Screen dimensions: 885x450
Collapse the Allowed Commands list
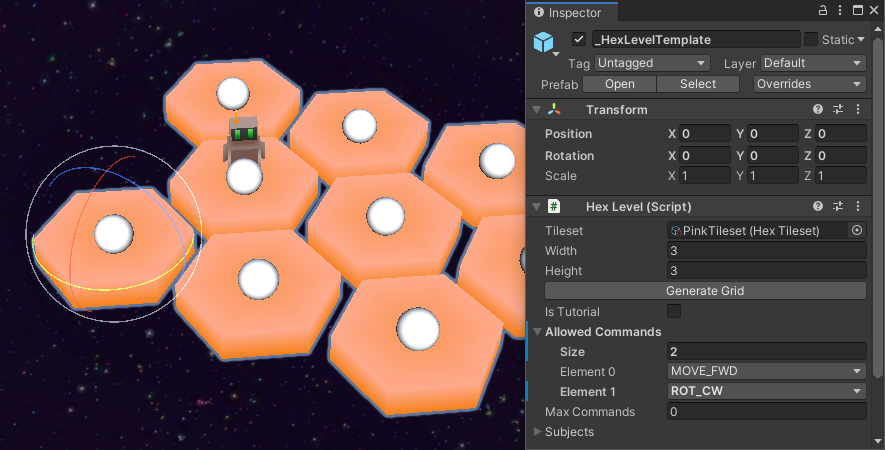(x=537, y=331)
